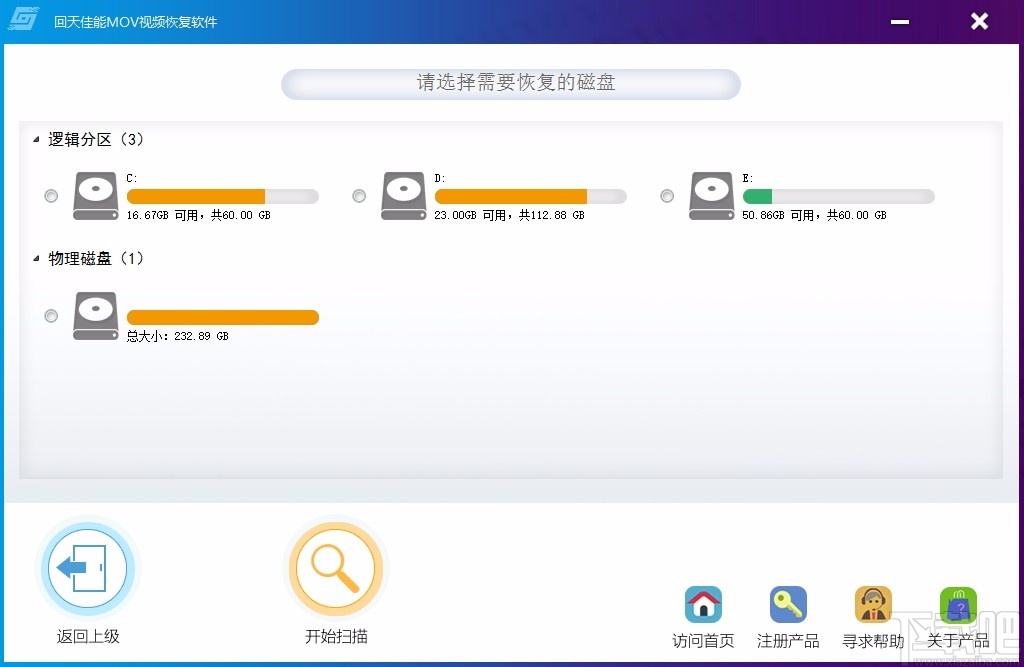
Task: Click the C: drive disk icon
Action: point(95,195)
